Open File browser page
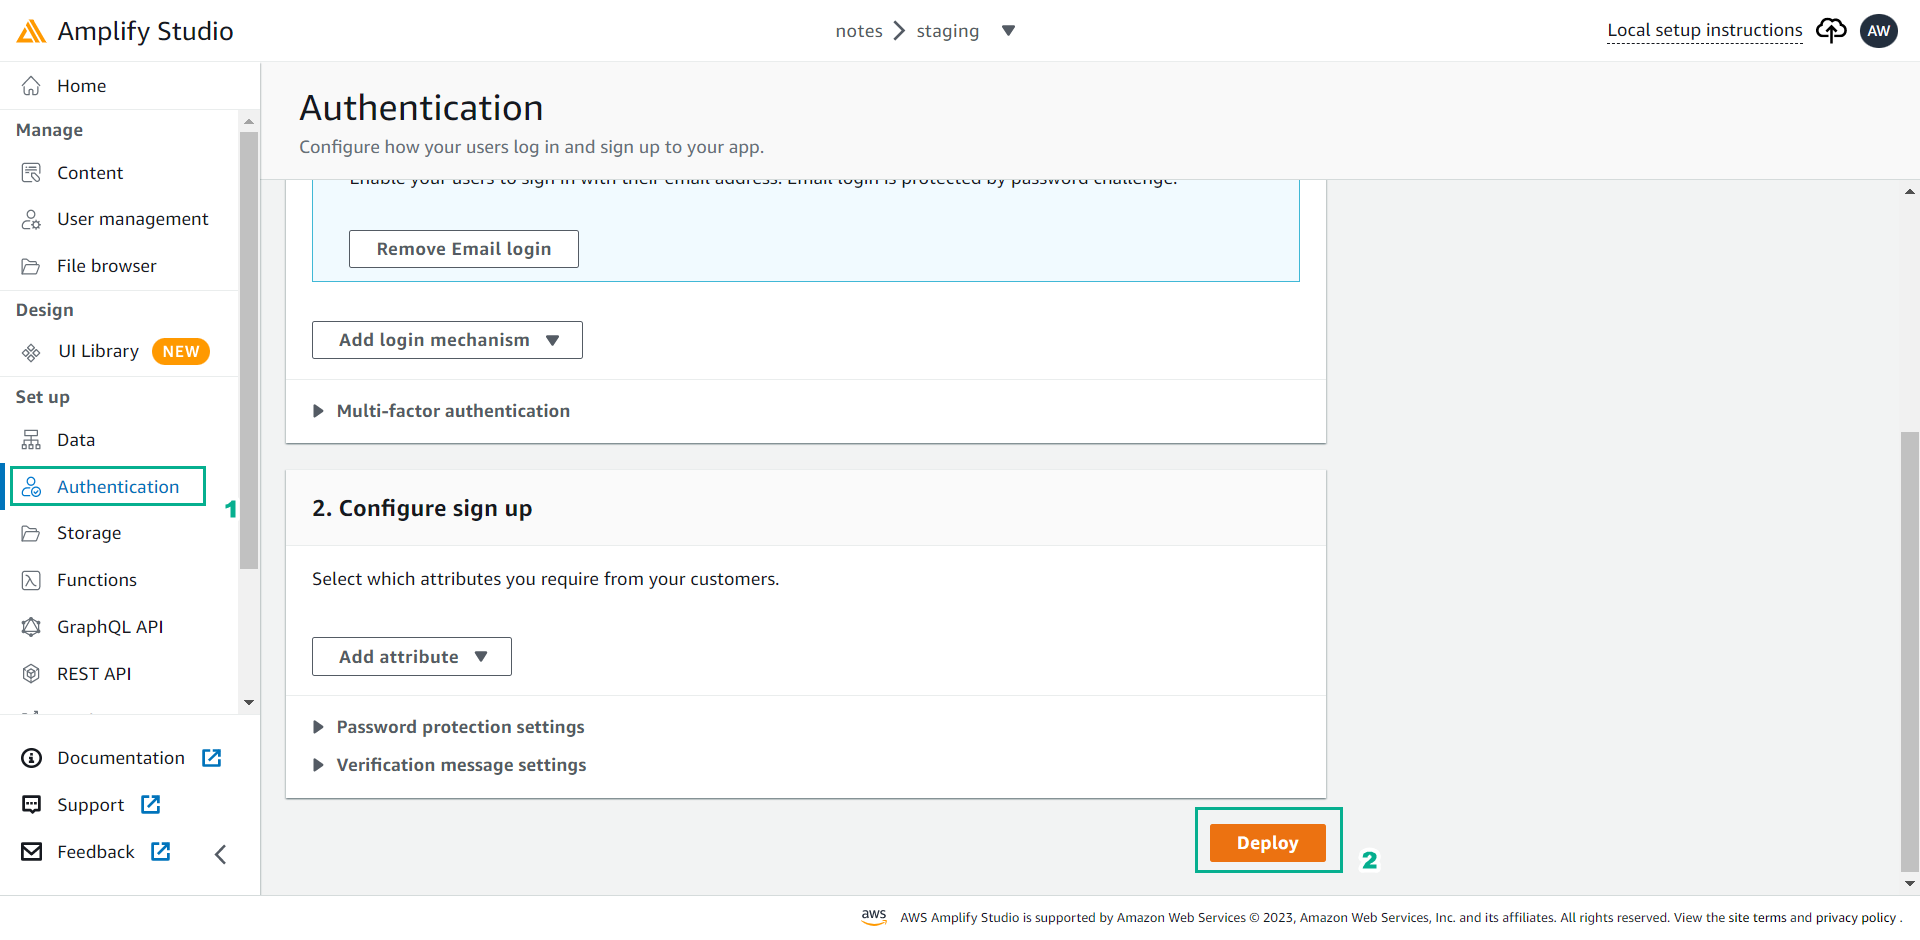Viewport: 1920px width, 940px height. click(x=107, y=266)
